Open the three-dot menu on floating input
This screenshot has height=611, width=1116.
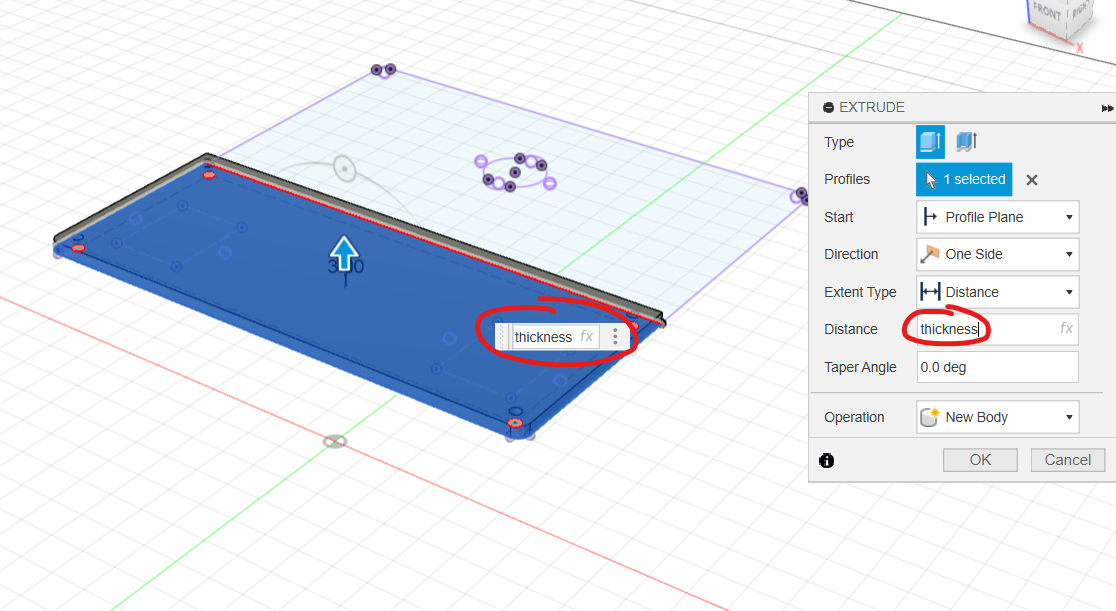[x=615, y=337]
